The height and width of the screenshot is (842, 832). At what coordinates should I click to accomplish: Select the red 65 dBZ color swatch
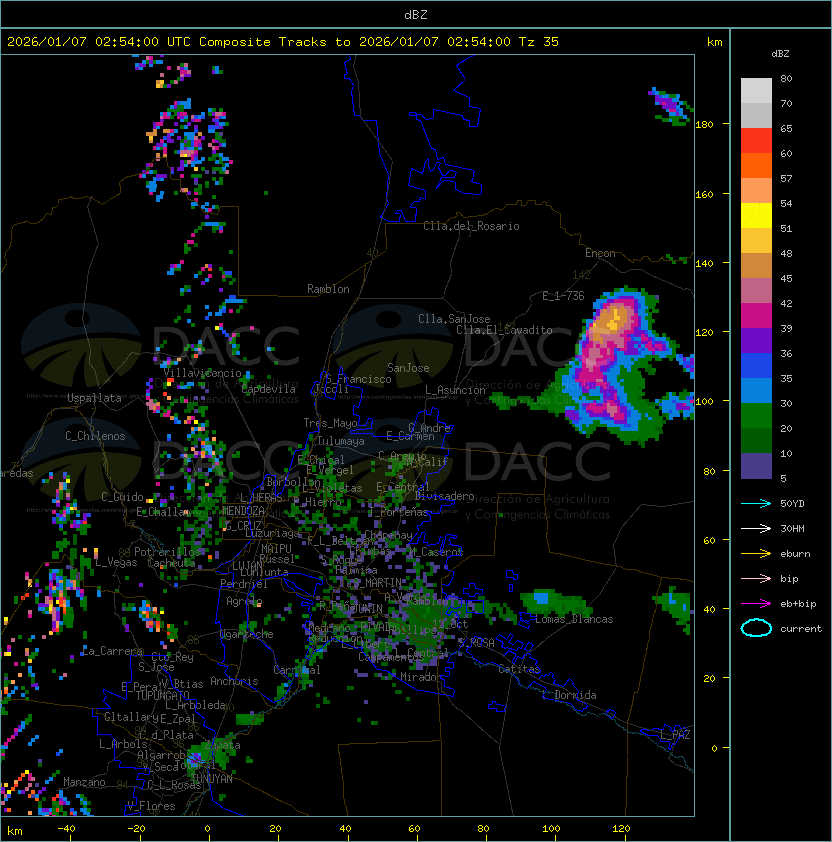click(756, 141)
